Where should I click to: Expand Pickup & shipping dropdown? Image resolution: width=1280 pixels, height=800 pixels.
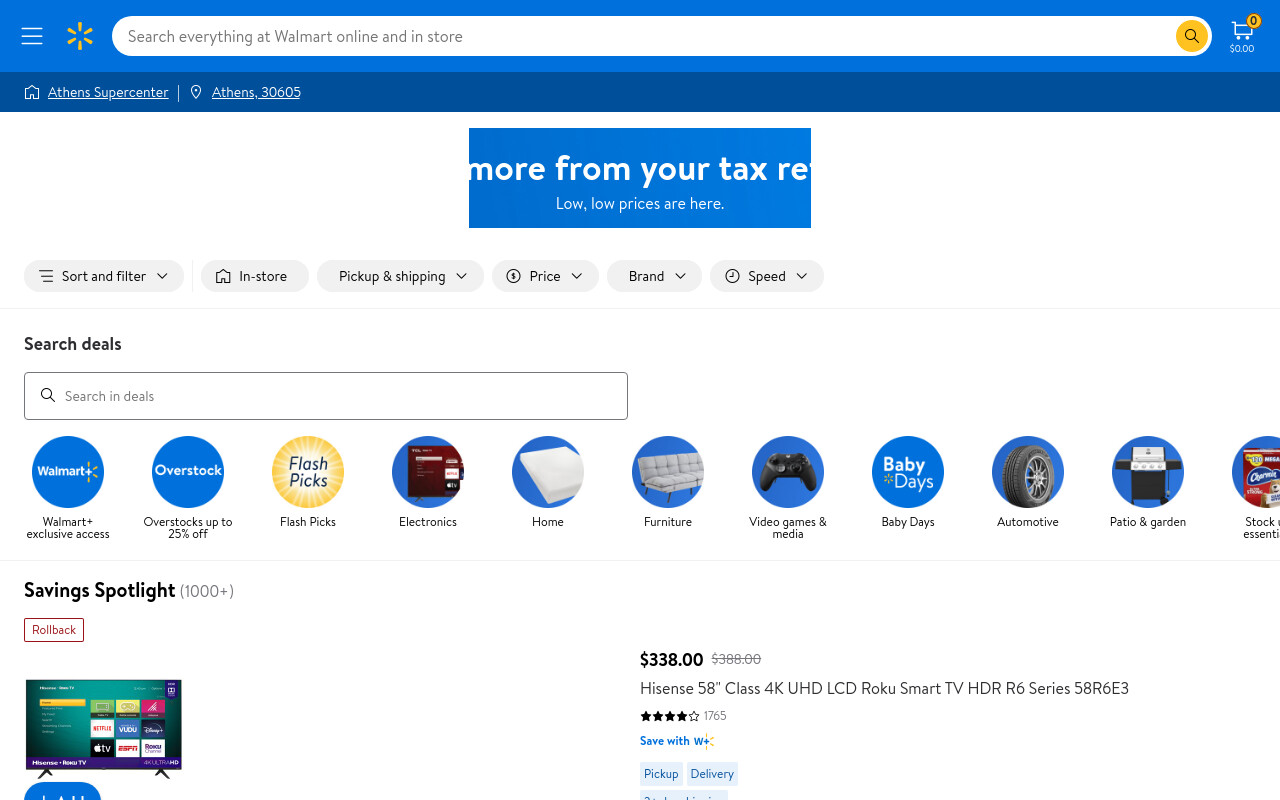point(400,276)
